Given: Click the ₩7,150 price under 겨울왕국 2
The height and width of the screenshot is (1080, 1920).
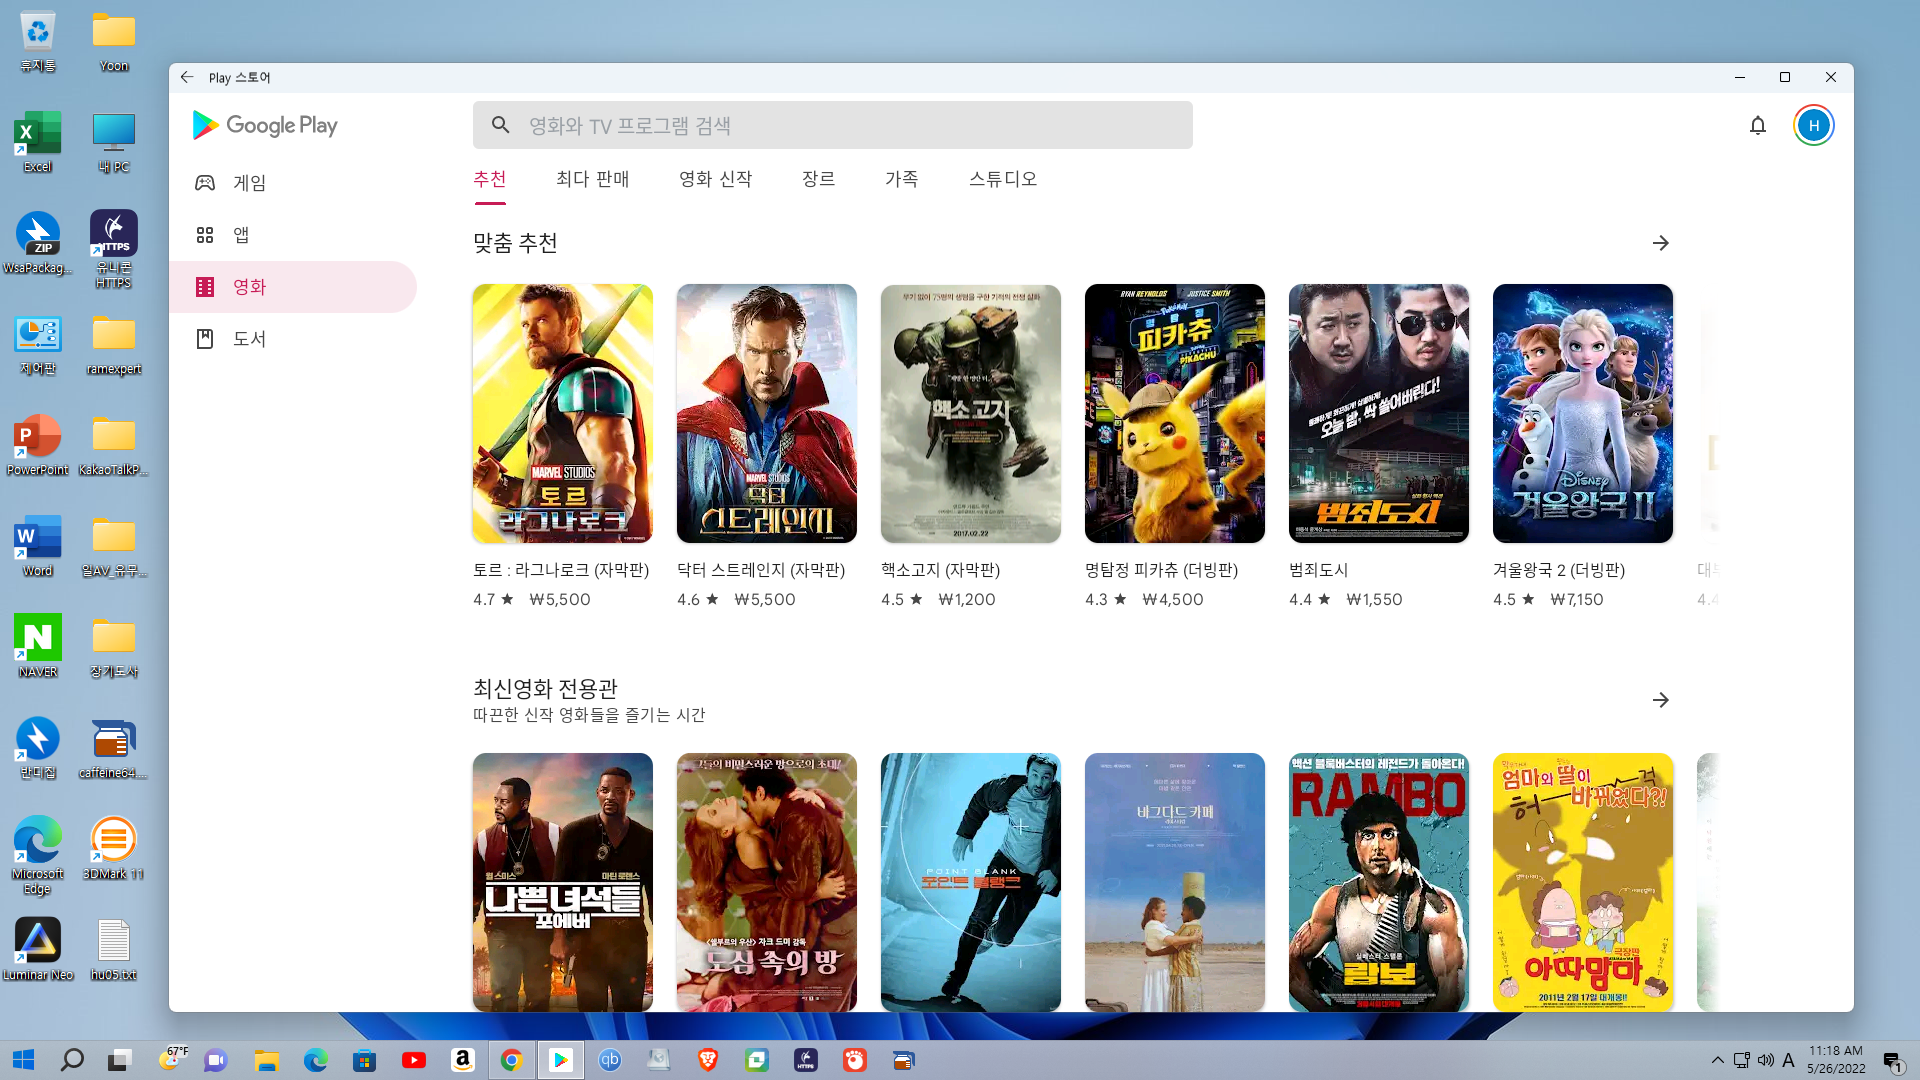Looking at the screenshot, I should pos(1576,600).
